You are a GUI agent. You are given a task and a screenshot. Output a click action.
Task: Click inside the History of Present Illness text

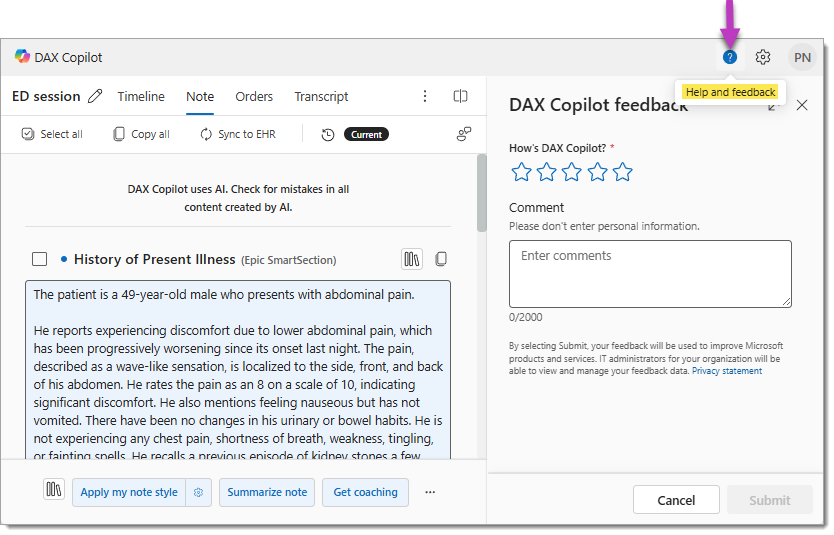pyautogui.click(x=238, y=370)
